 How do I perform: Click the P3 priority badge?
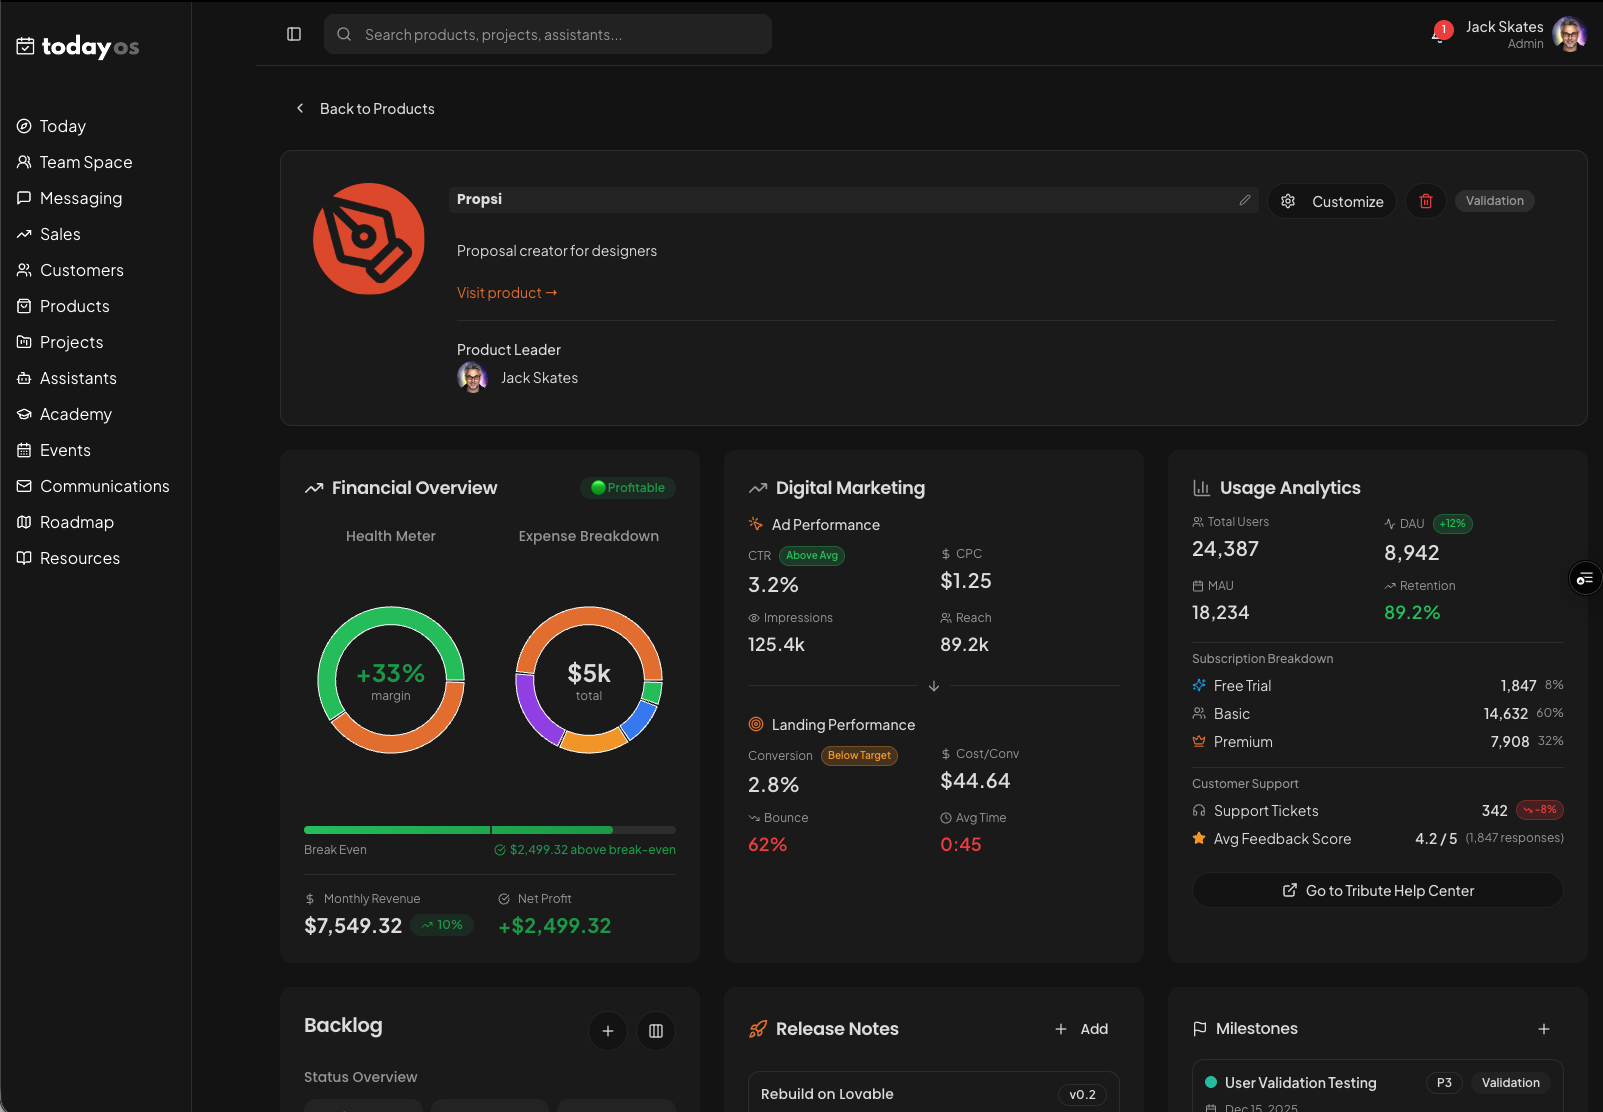pyautogui.click(x=1444, y=1083)
